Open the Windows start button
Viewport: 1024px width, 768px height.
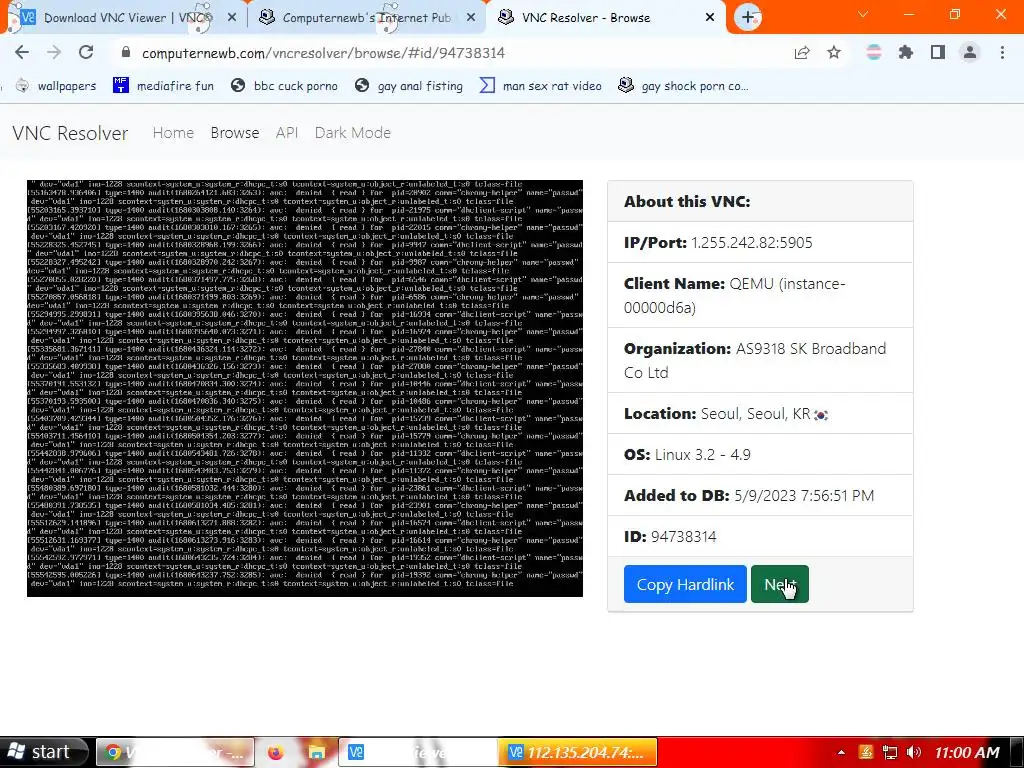pyautogui.click(x=44, y=752)
